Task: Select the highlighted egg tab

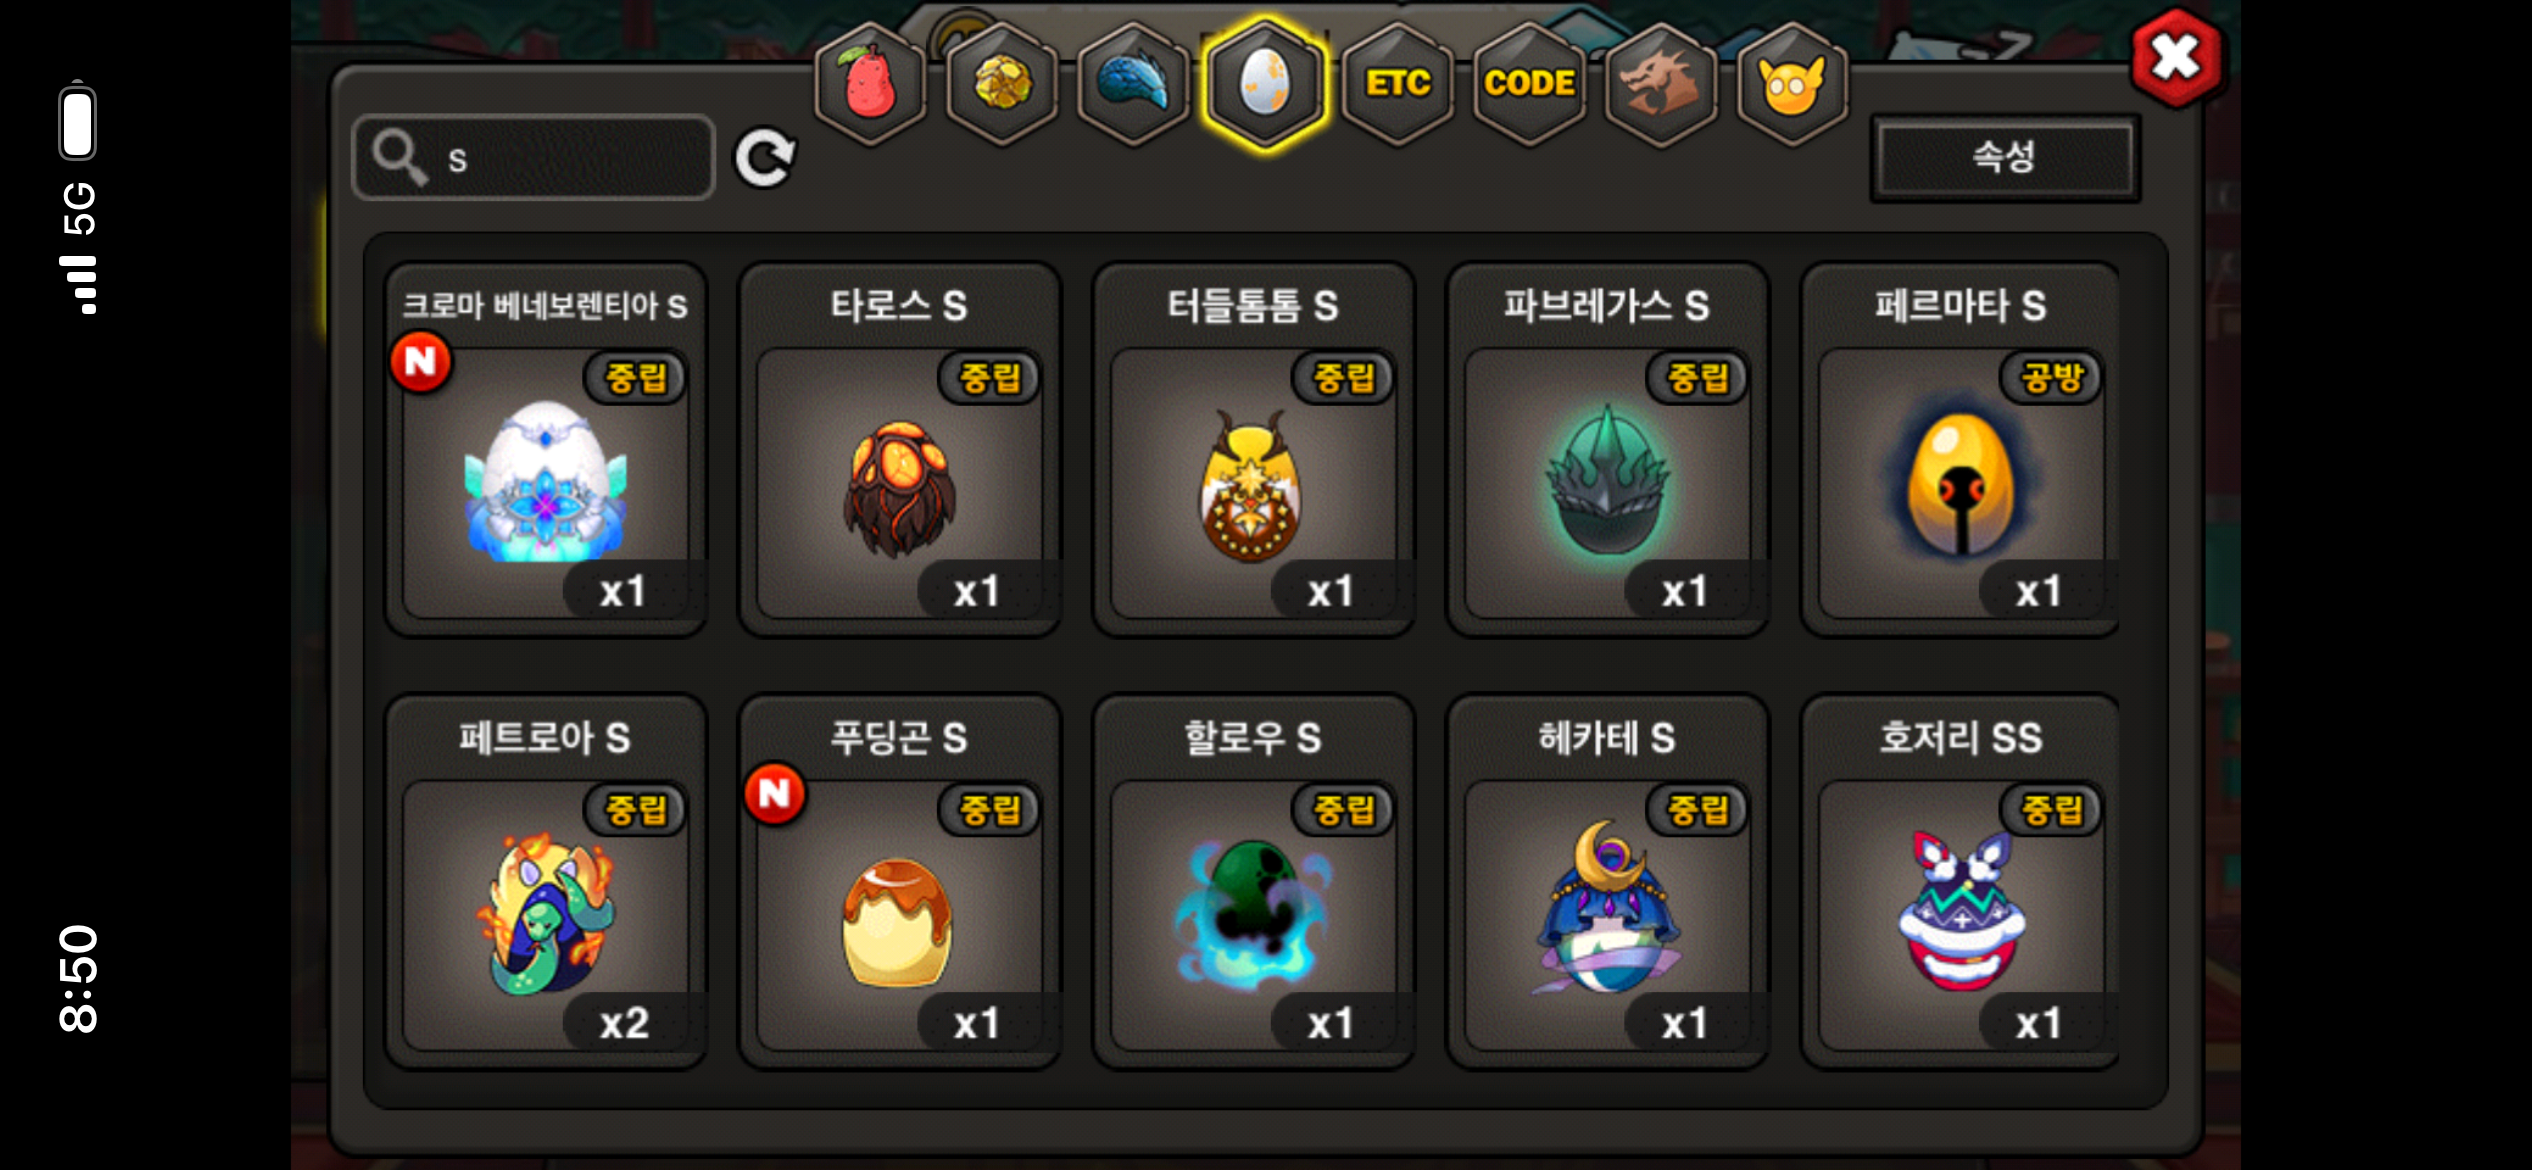Action: [x=1265, y=84]
